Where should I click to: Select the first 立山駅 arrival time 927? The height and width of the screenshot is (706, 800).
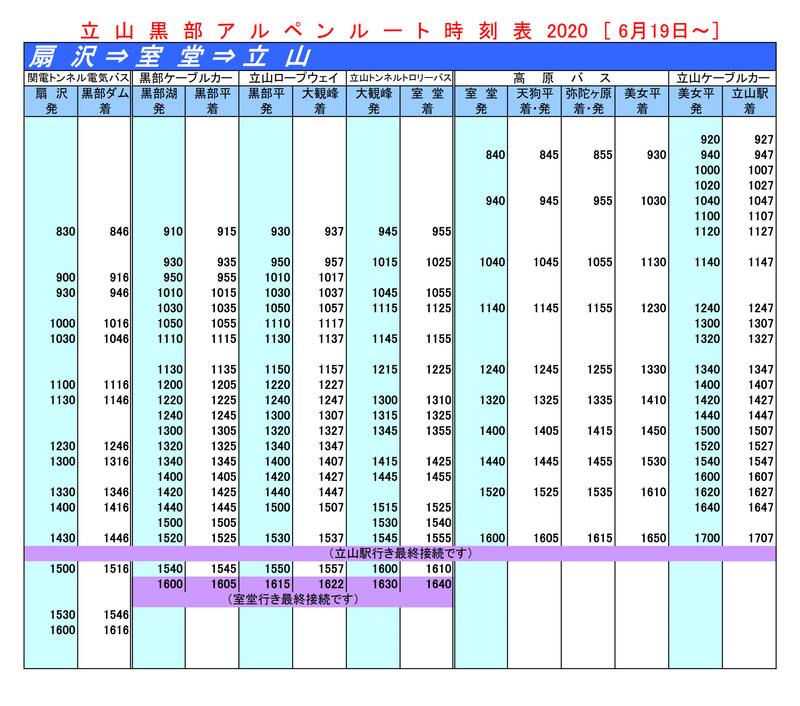click(x=764, y=140)
